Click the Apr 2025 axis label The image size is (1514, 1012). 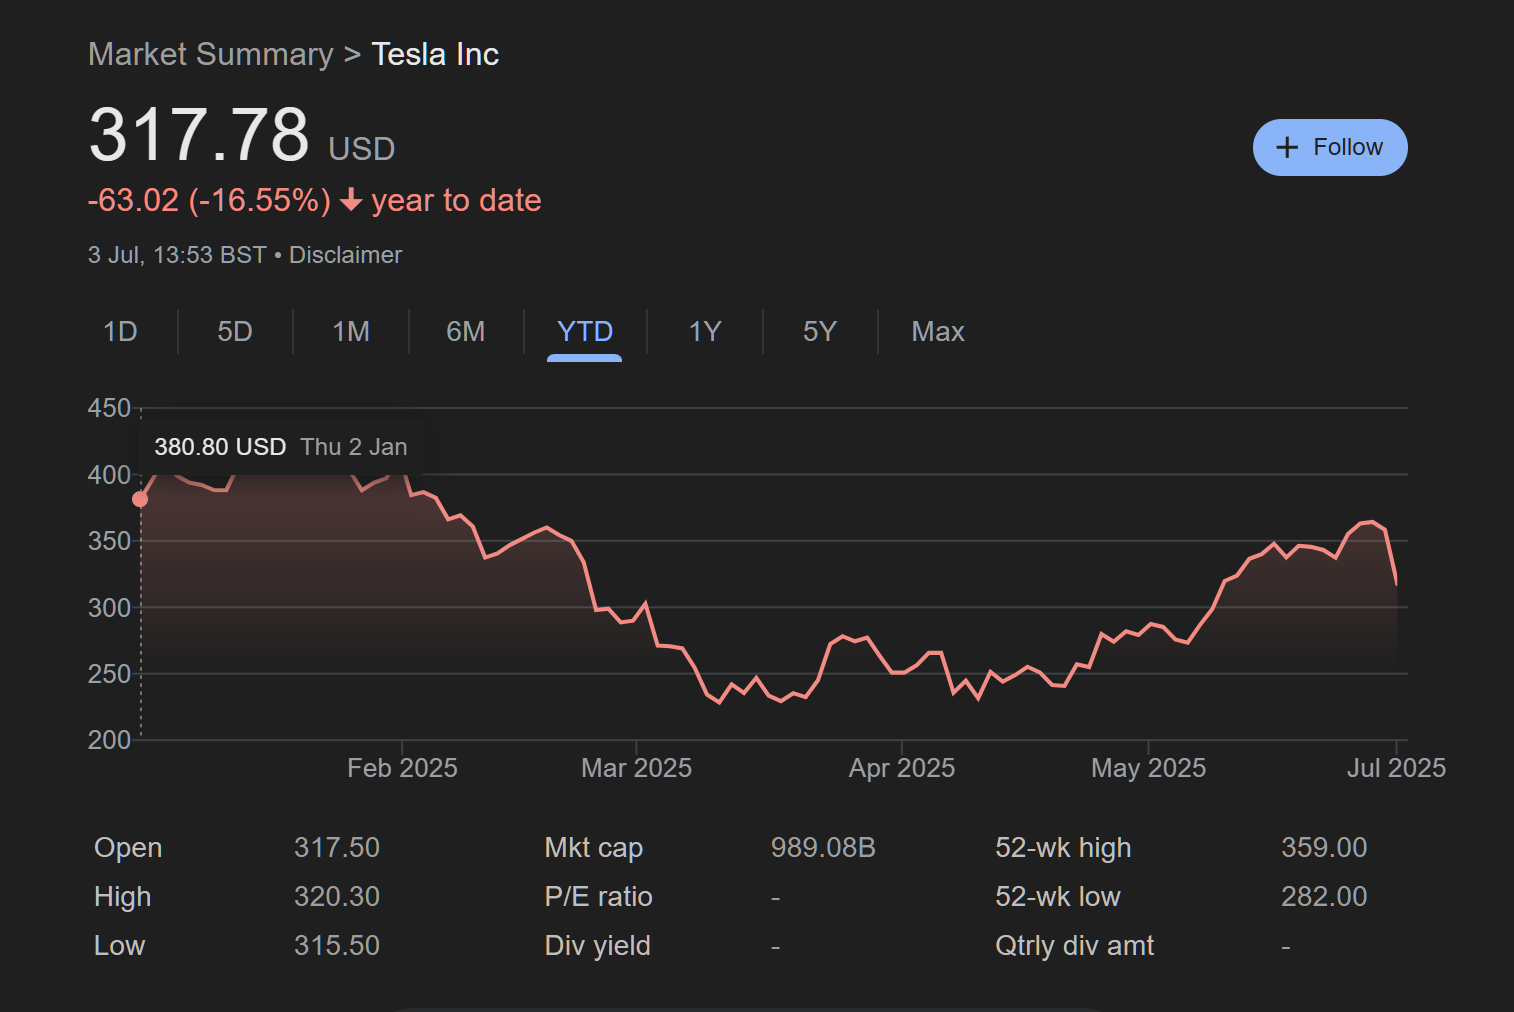(902, 768)
